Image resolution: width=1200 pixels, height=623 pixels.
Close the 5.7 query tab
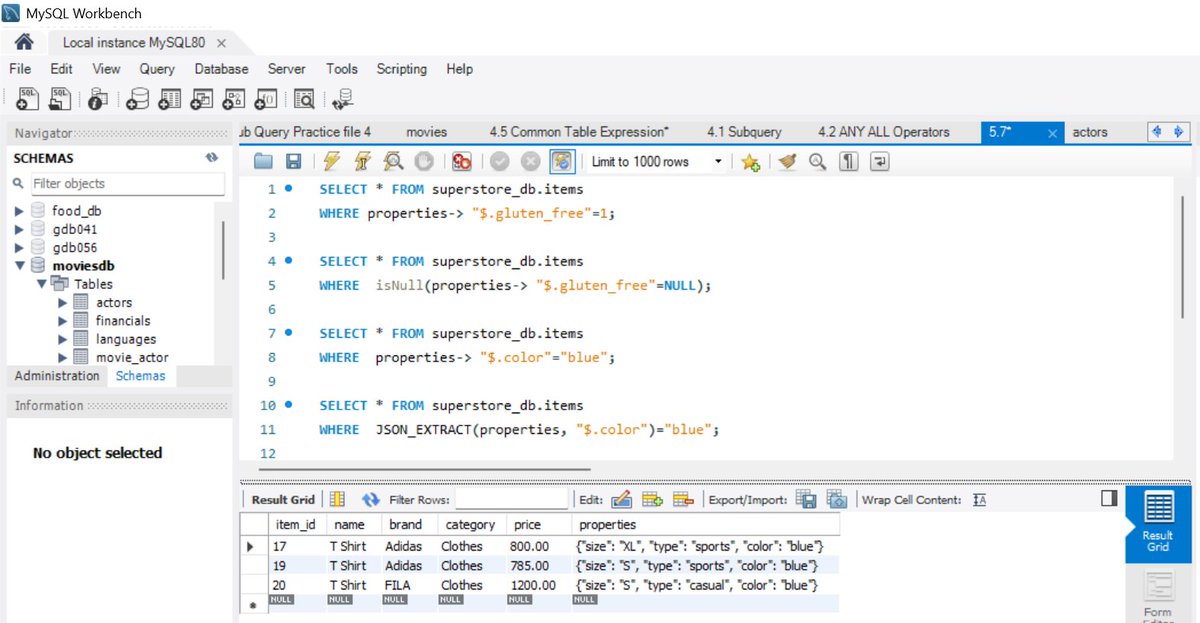coord(1052,133)
